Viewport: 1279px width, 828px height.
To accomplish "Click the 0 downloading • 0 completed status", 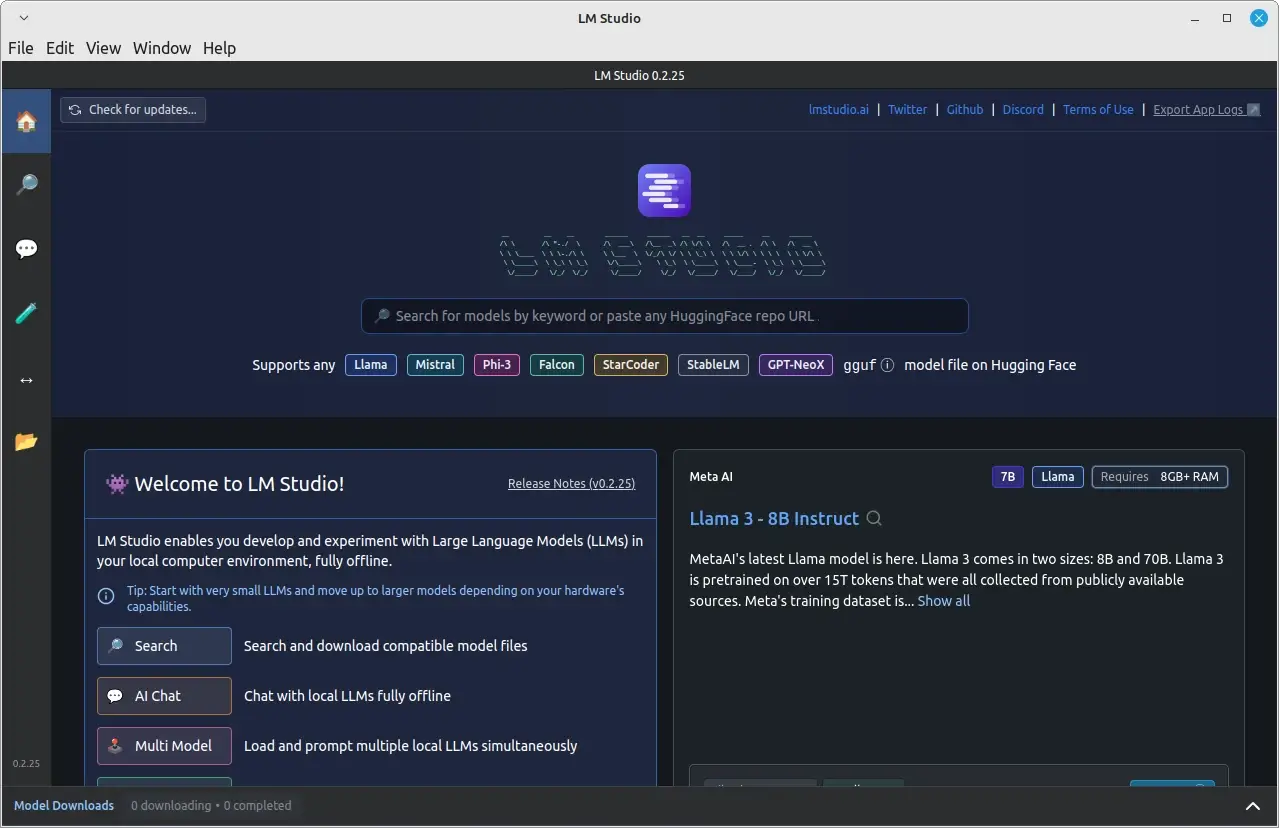I will [x=211, y=806].
